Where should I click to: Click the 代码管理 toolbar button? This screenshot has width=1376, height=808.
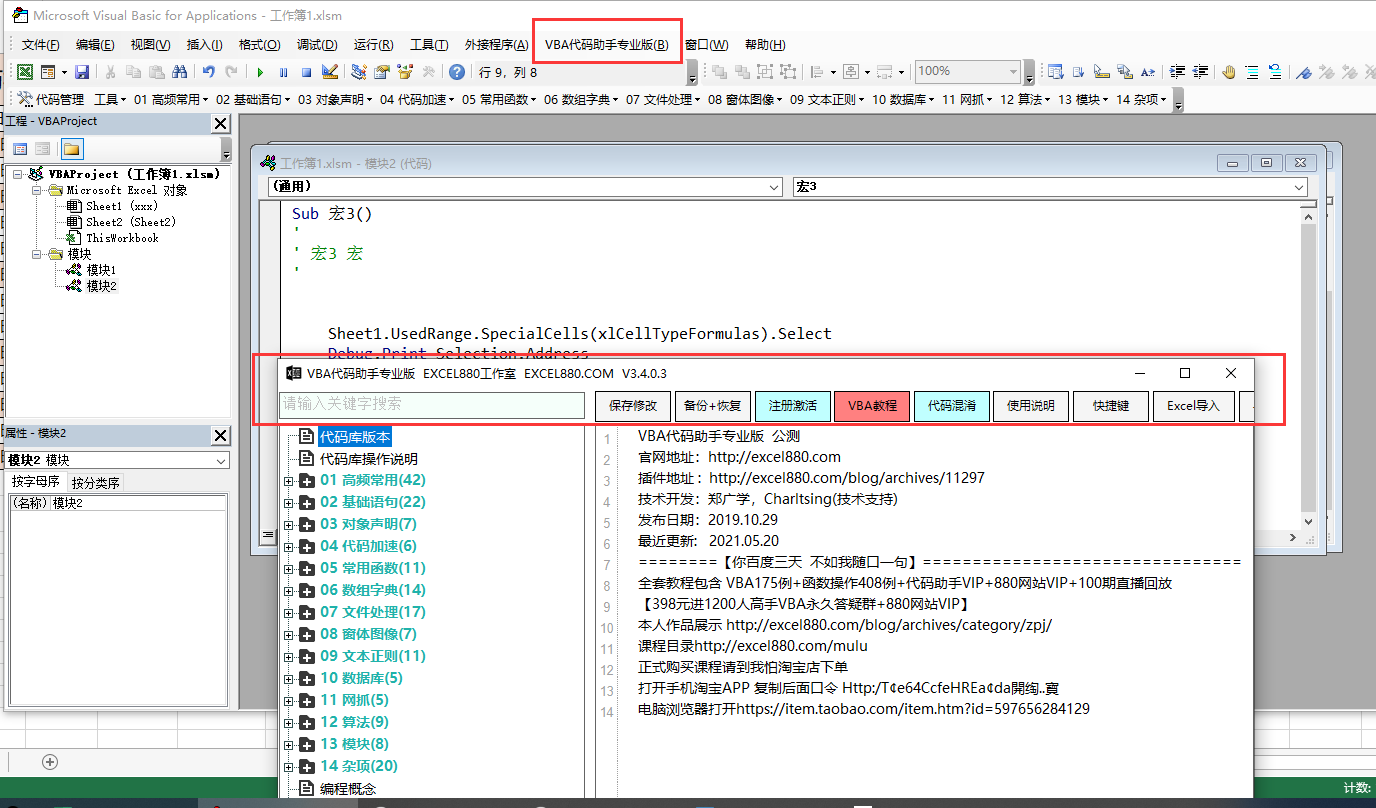(x=51, y=99)
